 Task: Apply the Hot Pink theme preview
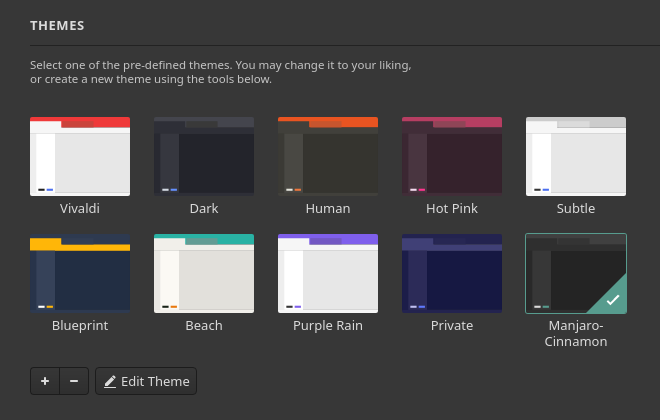click(452, 156)
